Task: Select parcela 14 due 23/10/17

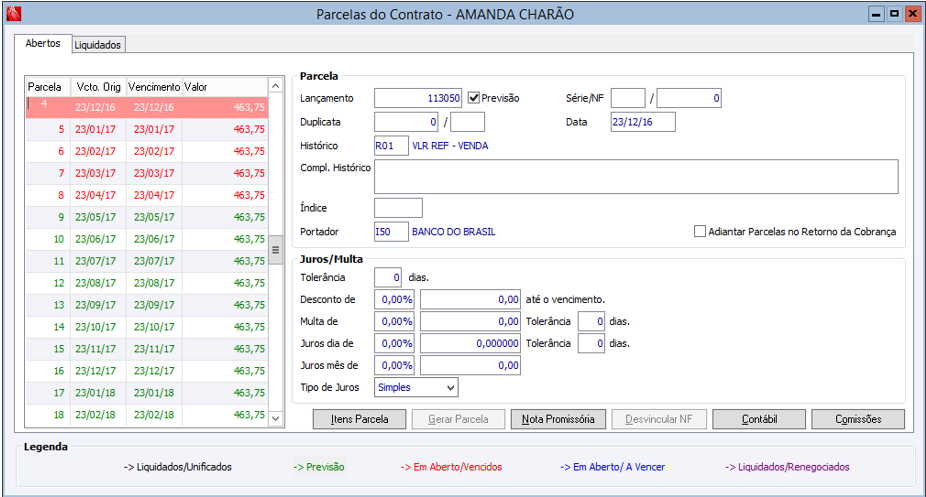Action: (147, 327)
